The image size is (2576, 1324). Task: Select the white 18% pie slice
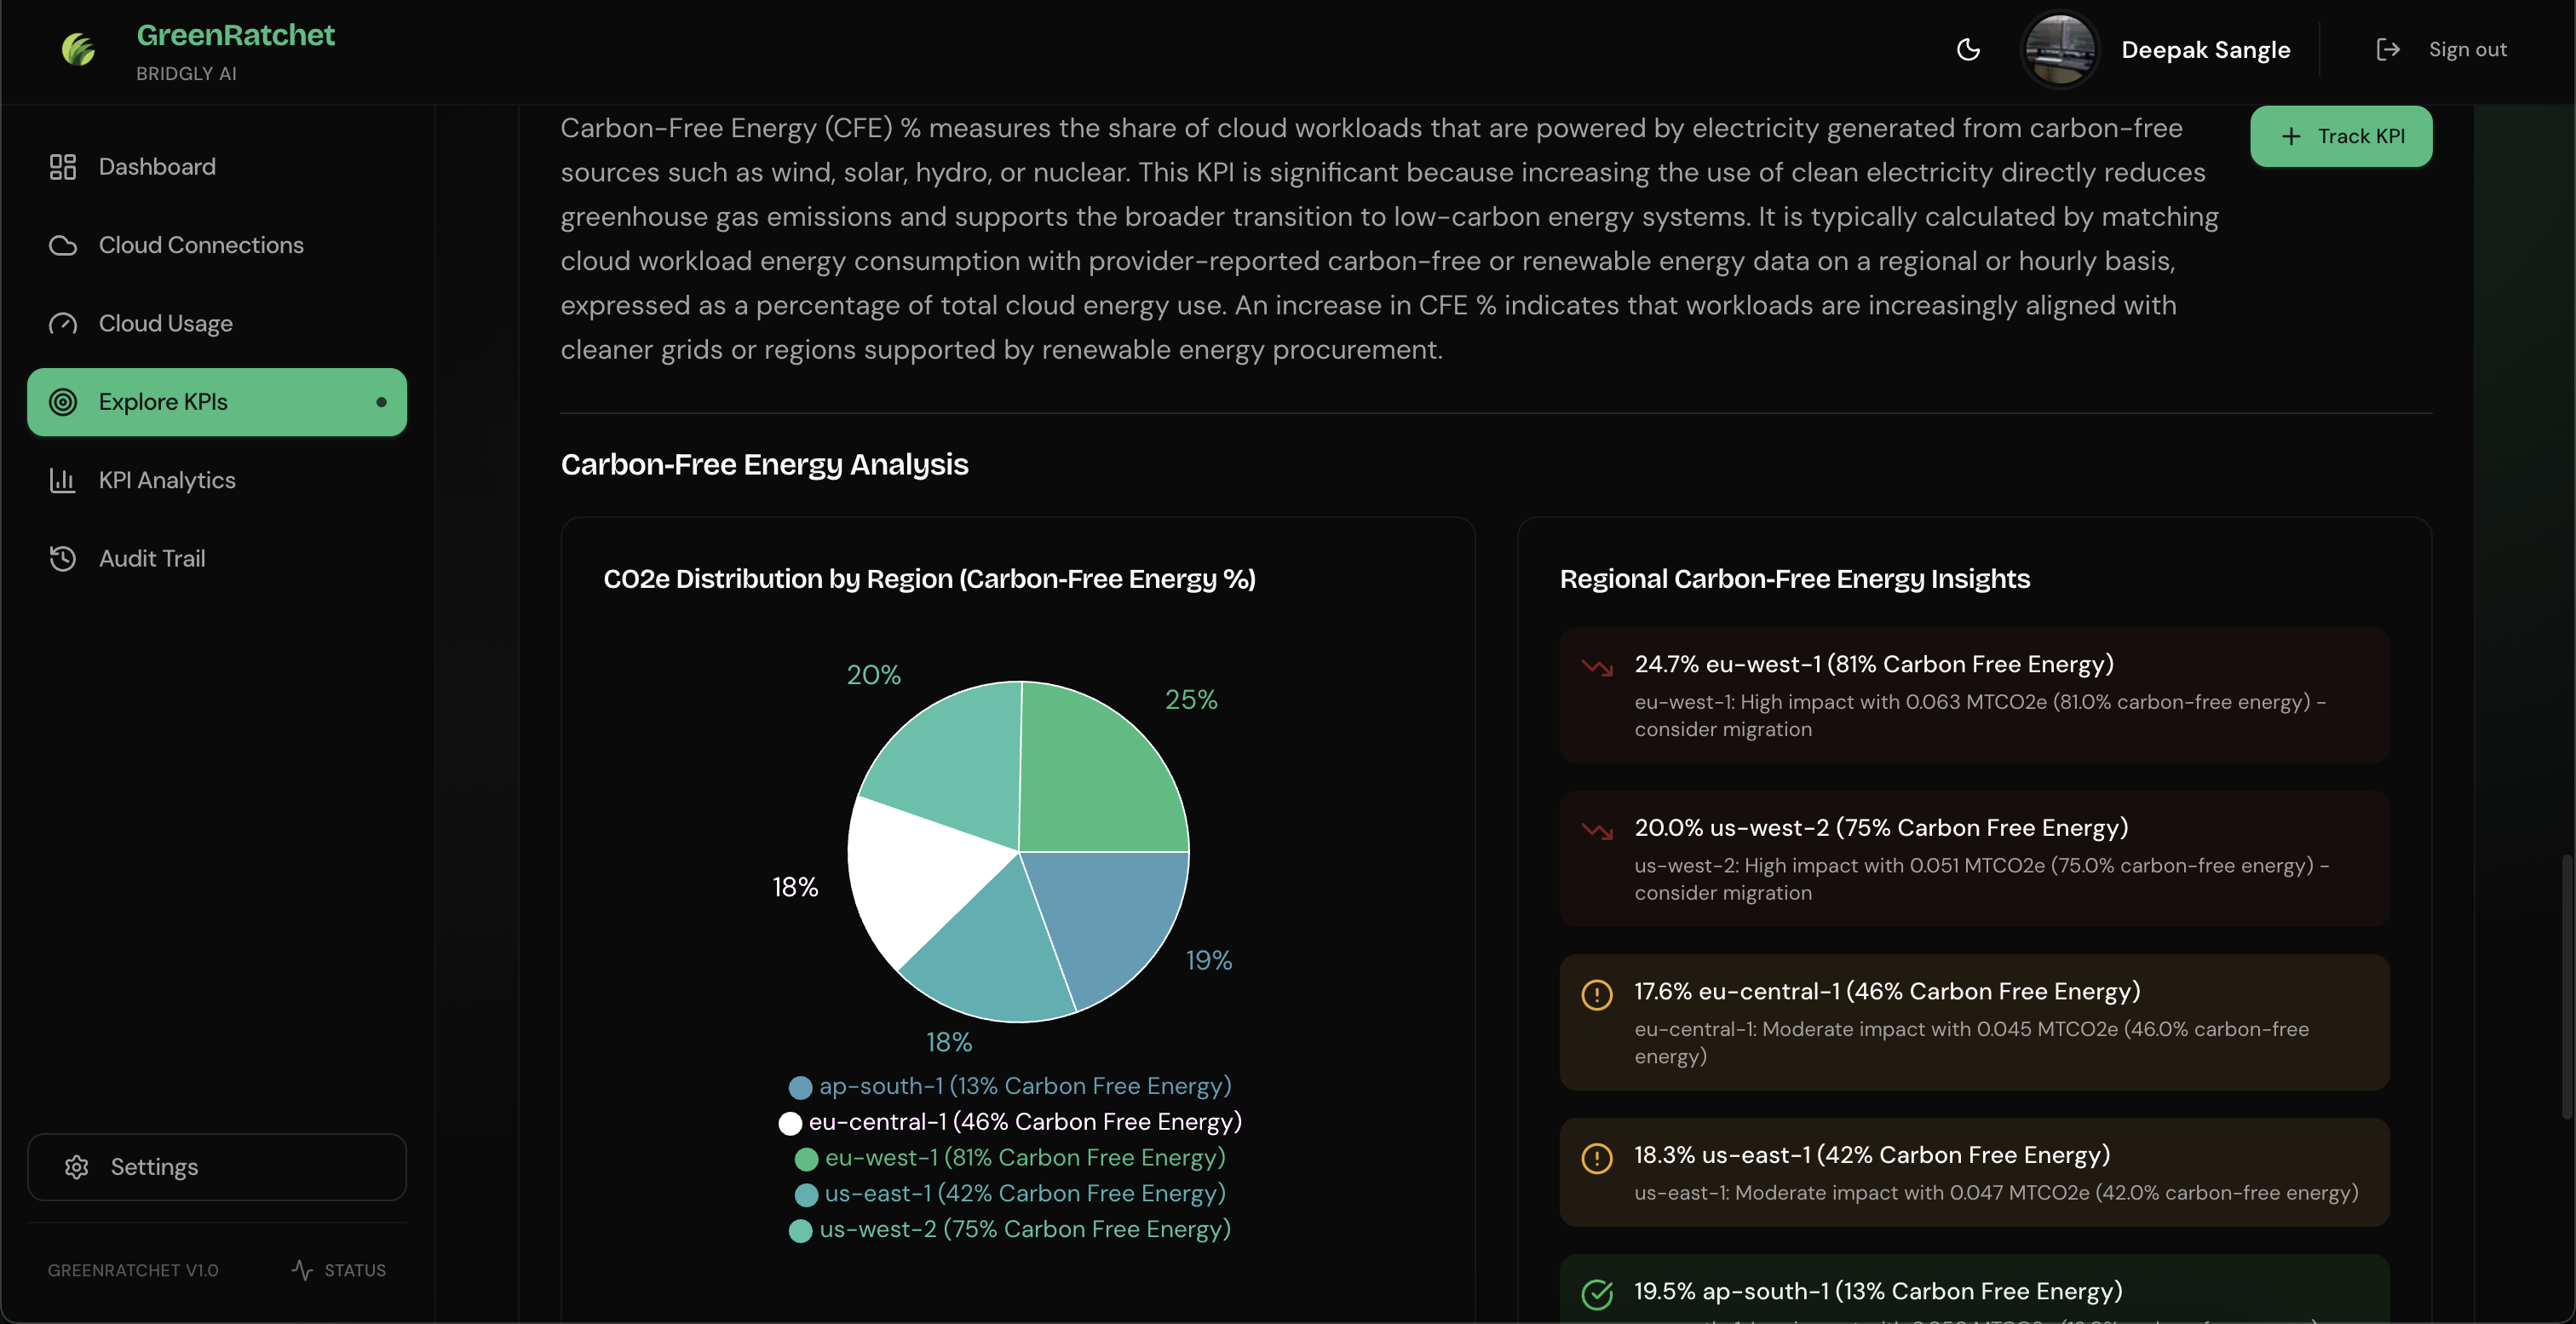[x=915, y=875]
